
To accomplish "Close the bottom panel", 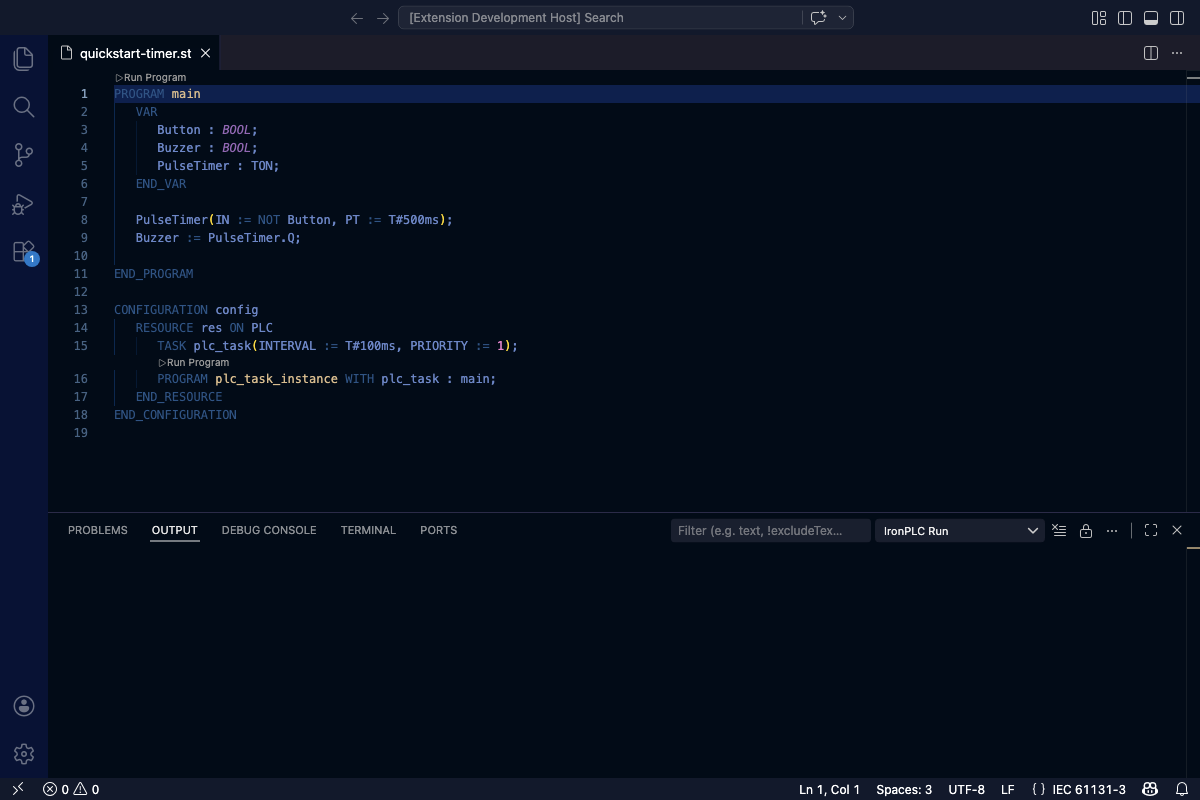I will pos(1177,531).
